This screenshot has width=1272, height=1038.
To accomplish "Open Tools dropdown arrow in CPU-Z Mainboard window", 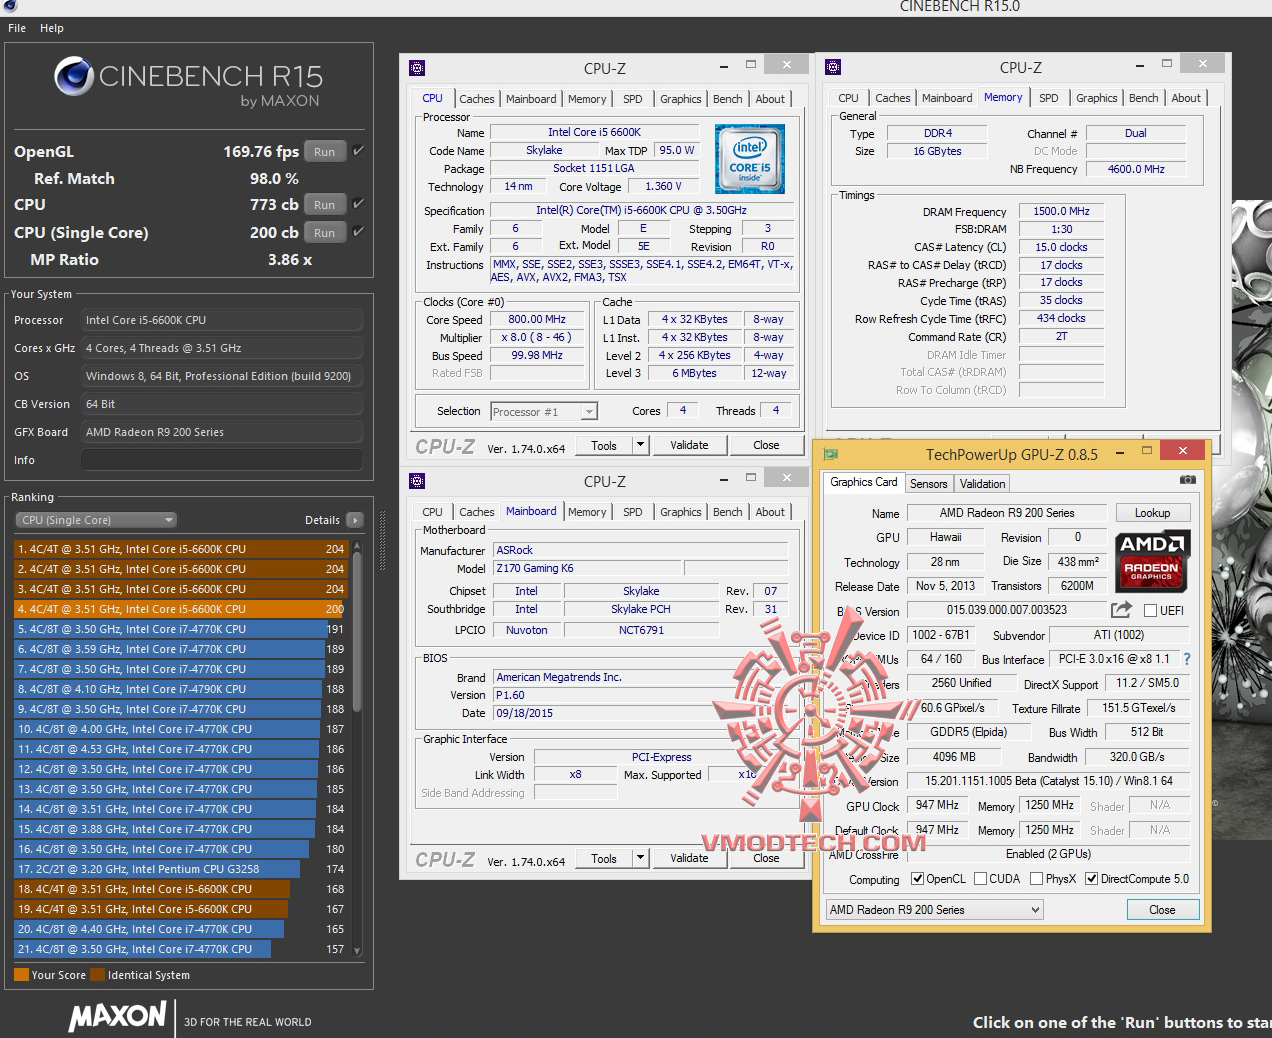I will [641, 859].
